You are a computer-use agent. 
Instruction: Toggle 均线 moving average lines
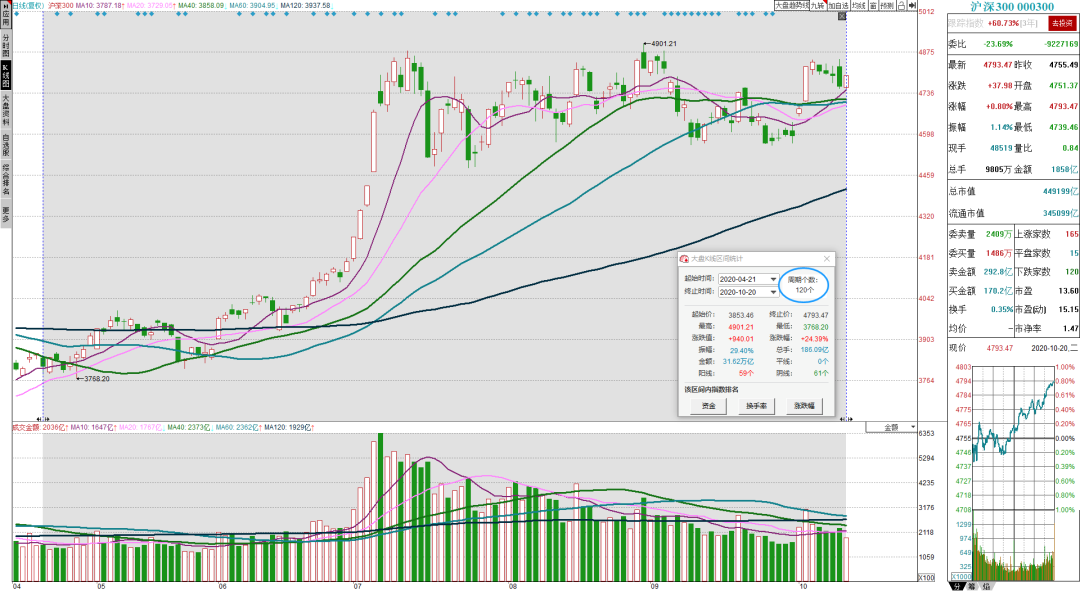click(859, 5)
